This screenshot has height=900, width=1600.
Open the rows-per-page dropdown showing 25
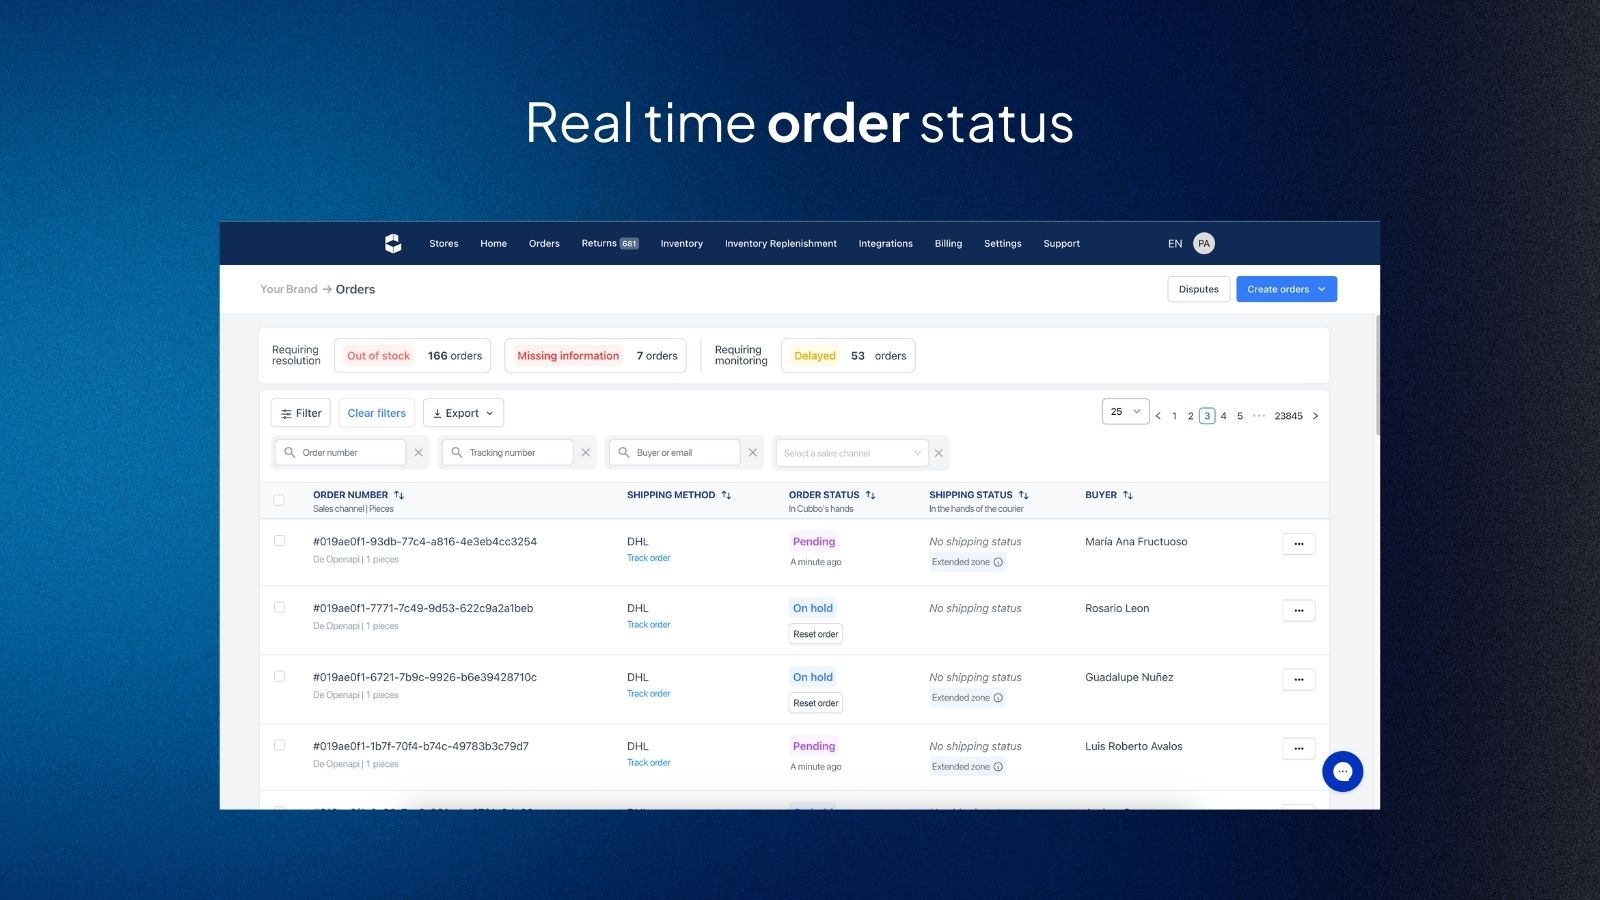[x=1124, y=411]
